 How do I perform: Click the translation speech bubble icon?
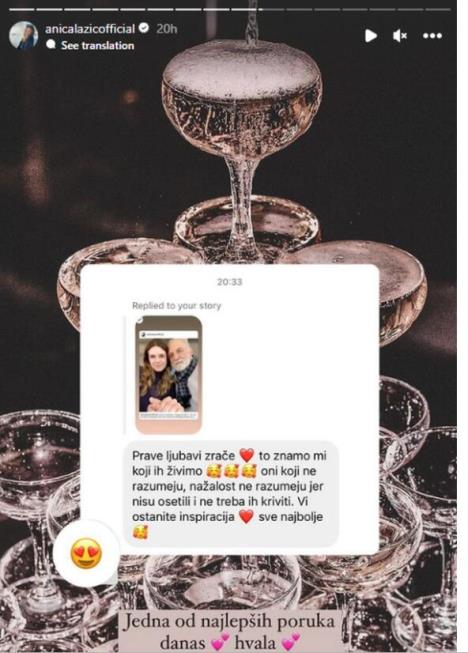click(51, 44)
